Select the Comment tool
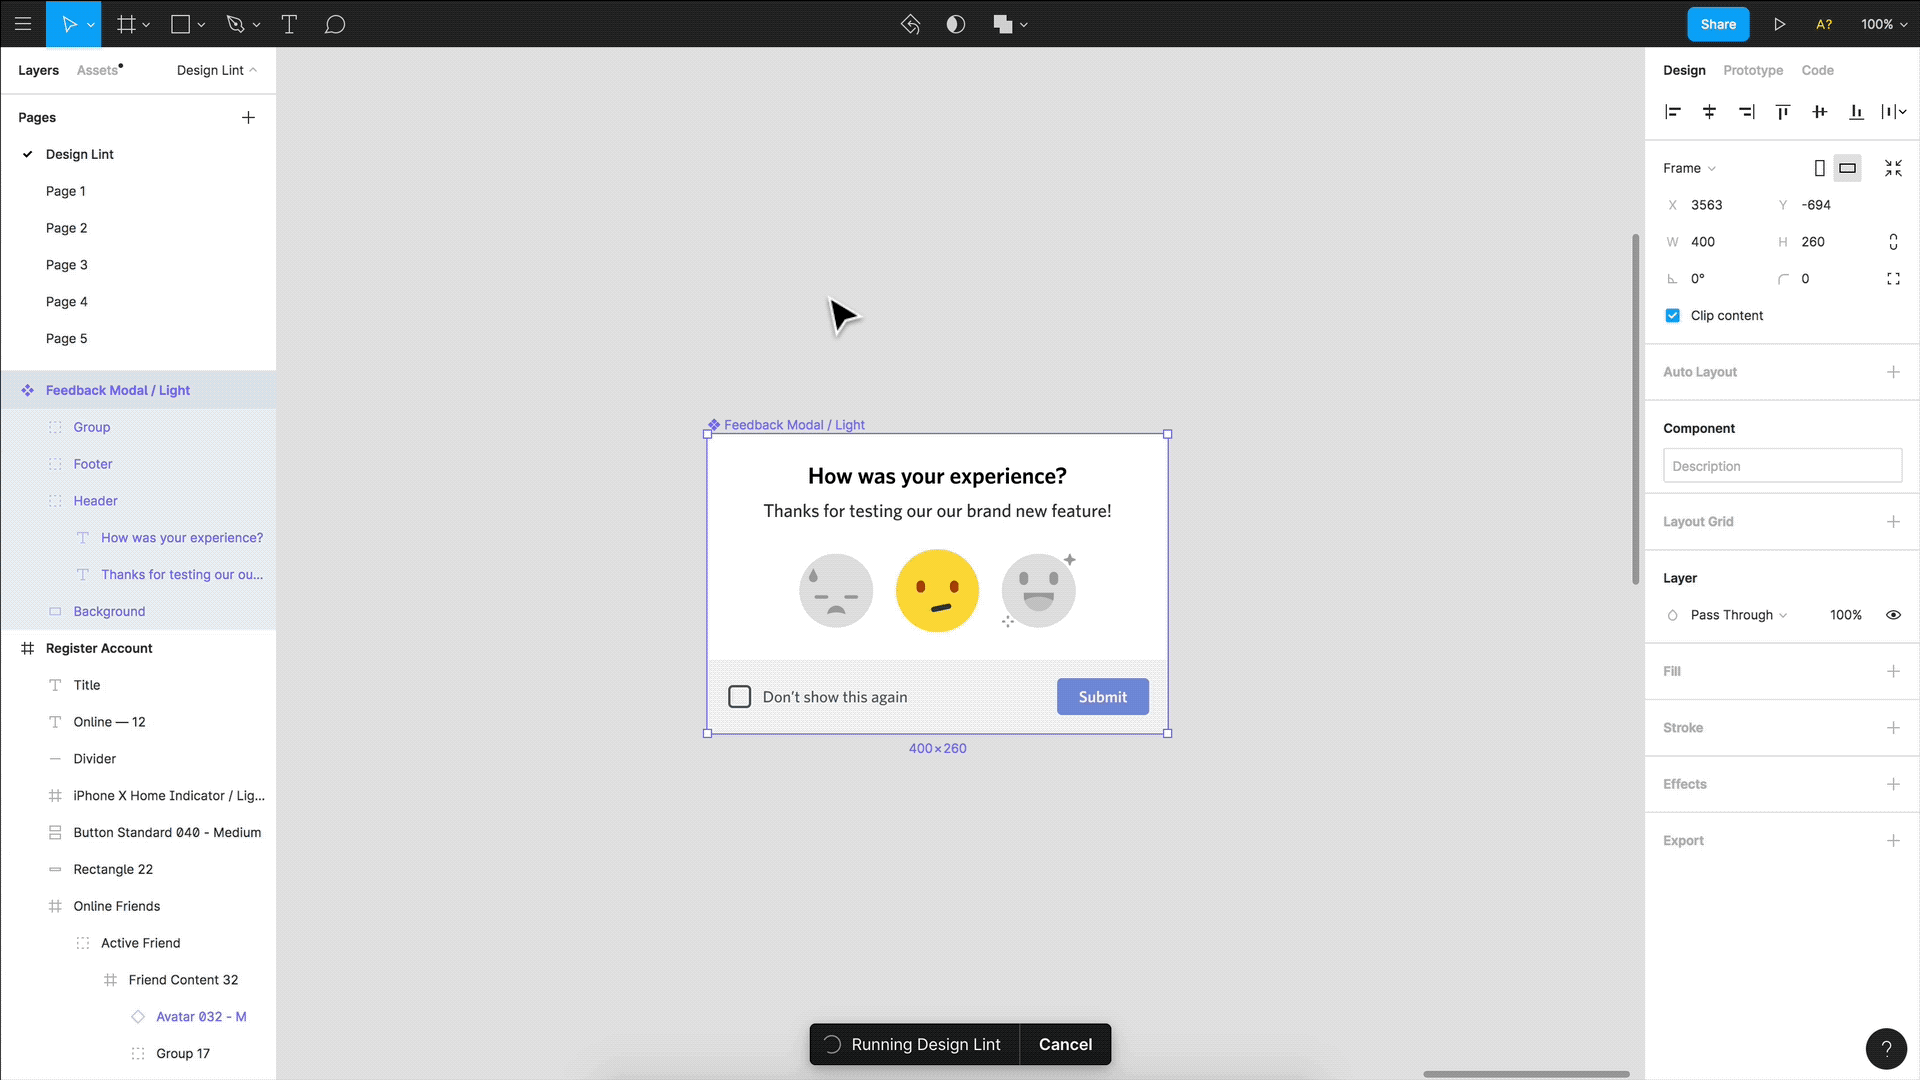 335,24
